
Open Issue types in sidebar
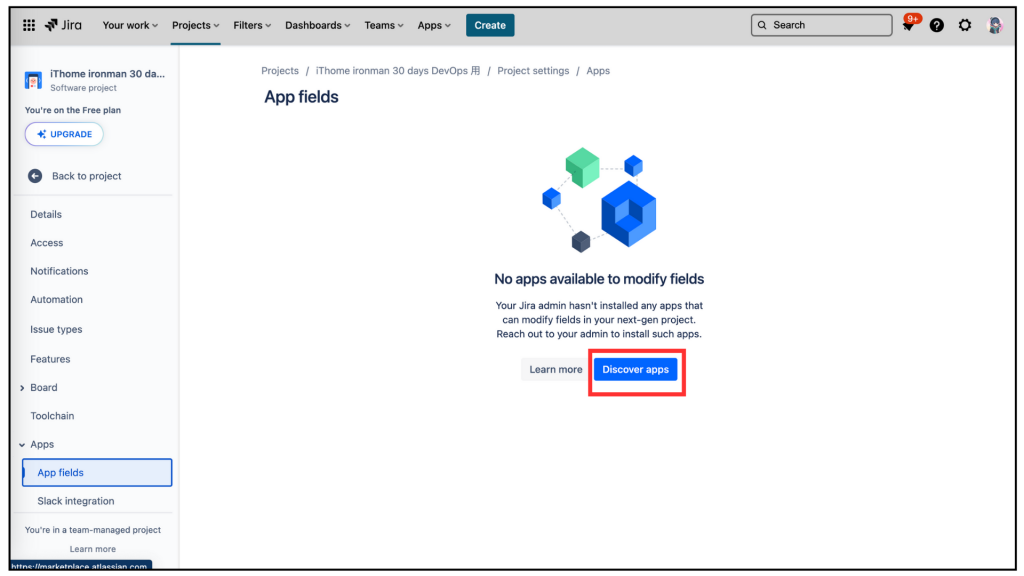(56, 329)
